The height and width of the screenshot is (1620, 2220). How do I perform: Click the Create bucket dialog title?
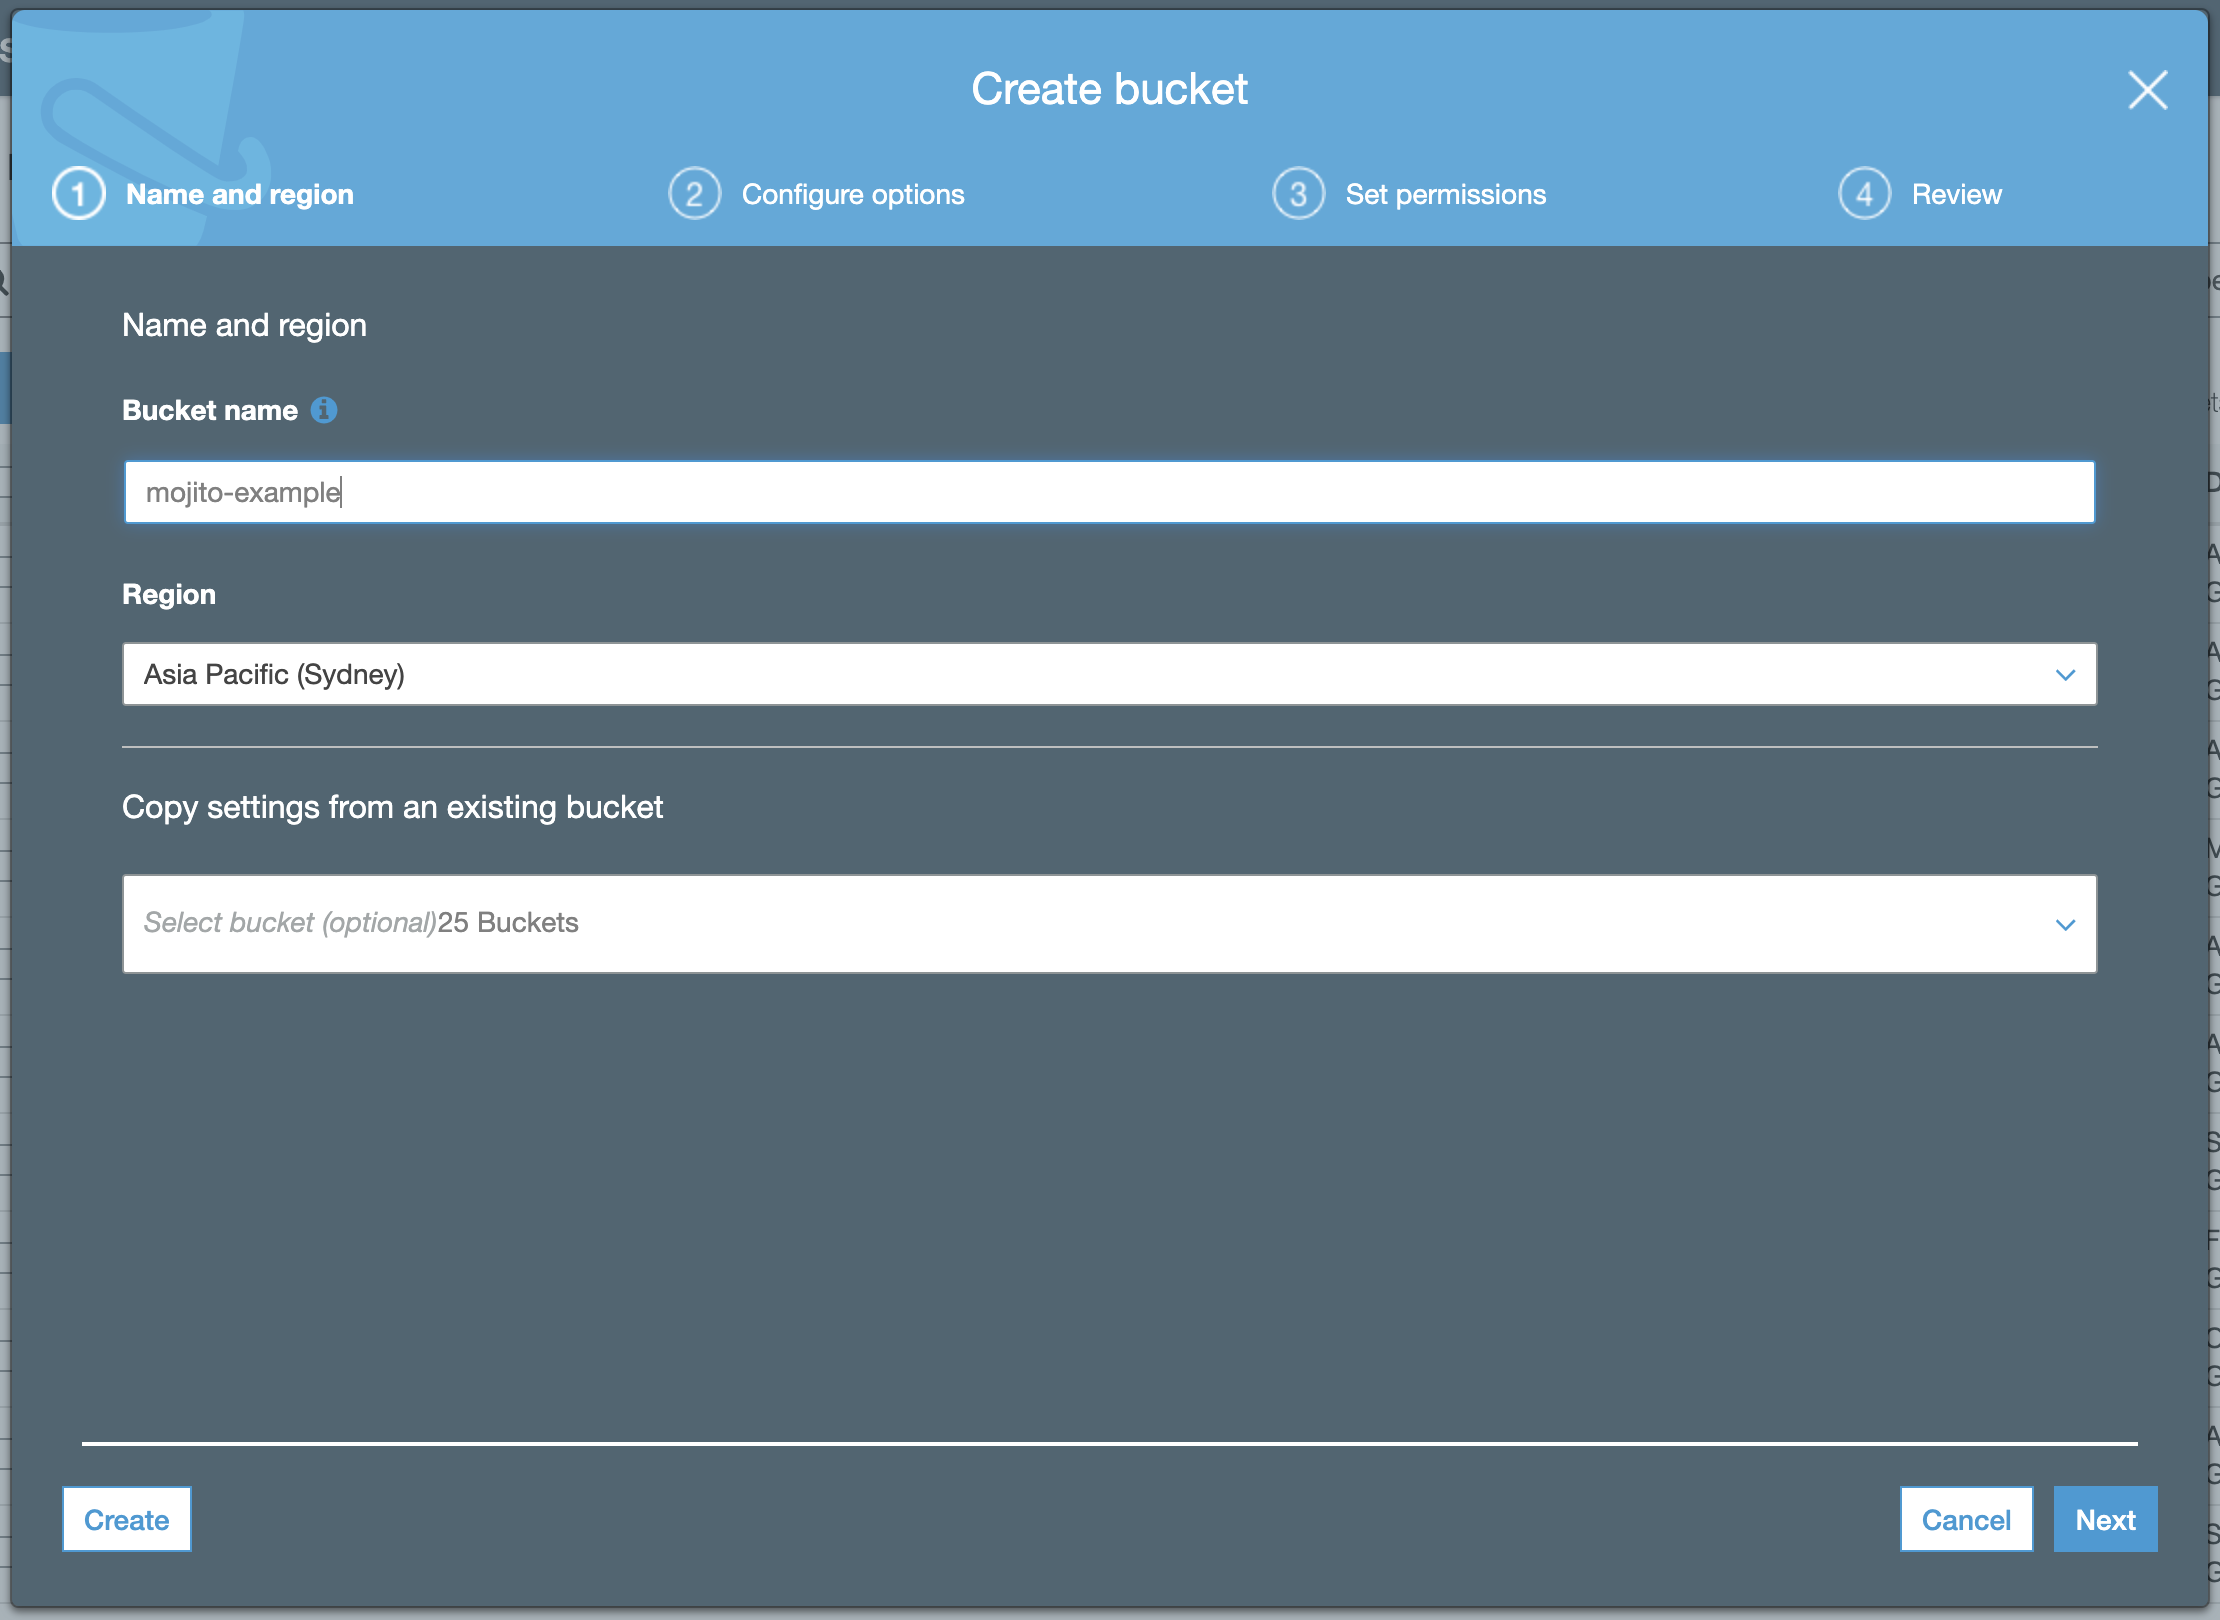tap(1109, 89)
